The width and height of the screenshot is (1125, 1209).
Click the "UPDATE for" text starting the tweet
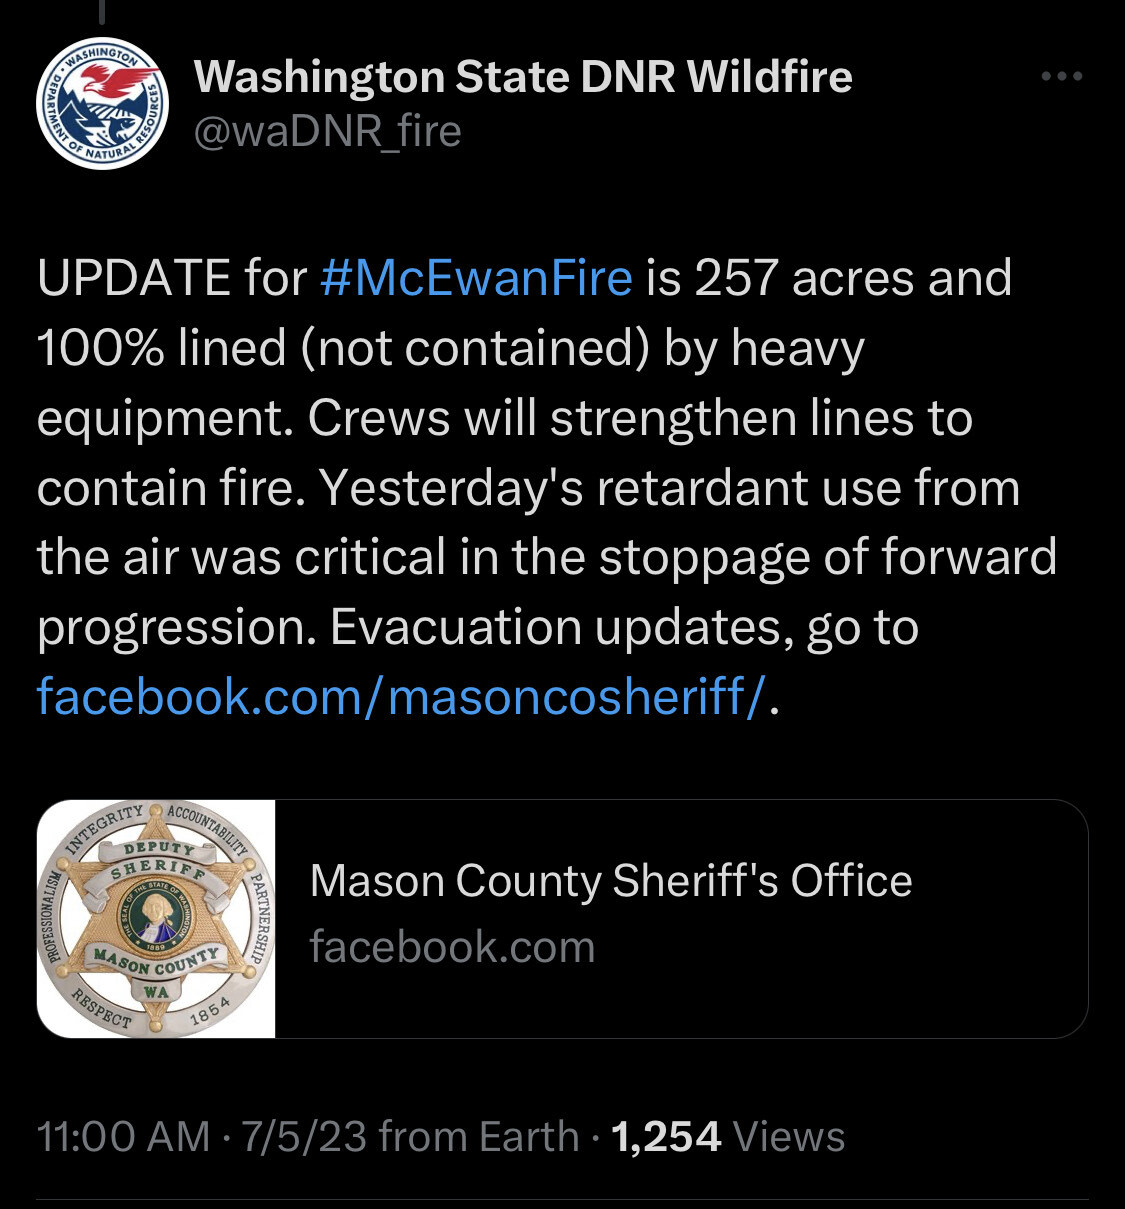pyautogui.click(x=170, y=278)
